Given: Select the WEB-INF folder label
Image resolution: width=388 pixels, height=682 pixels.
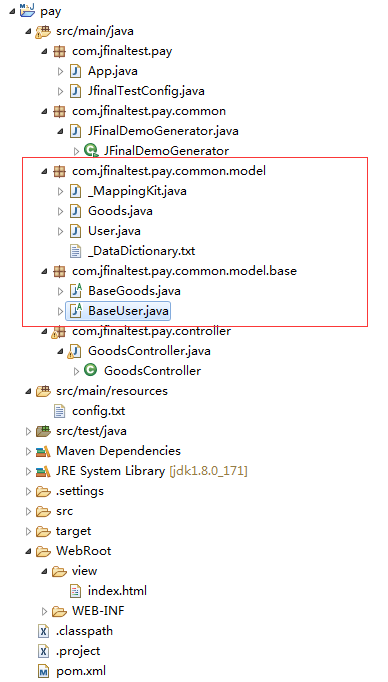Looking at the screenshot, I should point(98,611).
